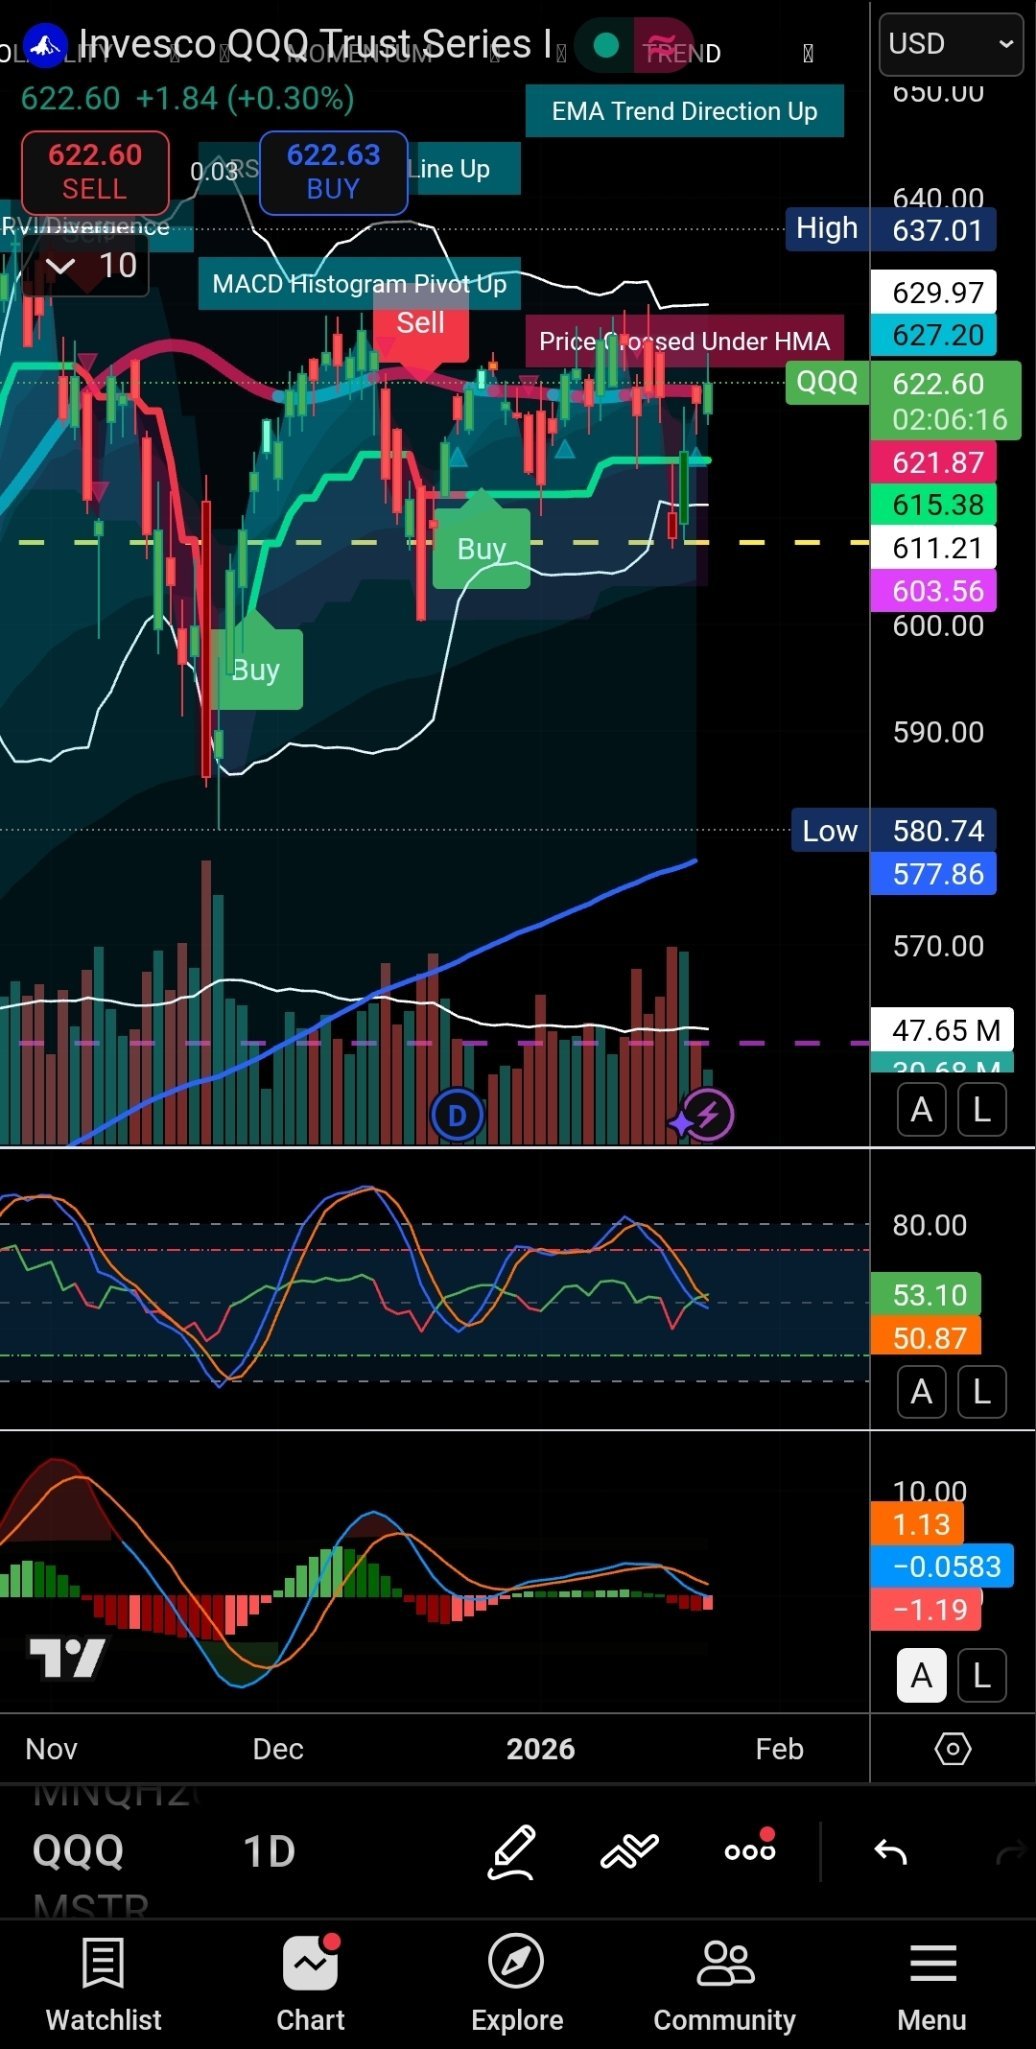
Task: Tap the dividend D marker
Action: click(457, 1115)
